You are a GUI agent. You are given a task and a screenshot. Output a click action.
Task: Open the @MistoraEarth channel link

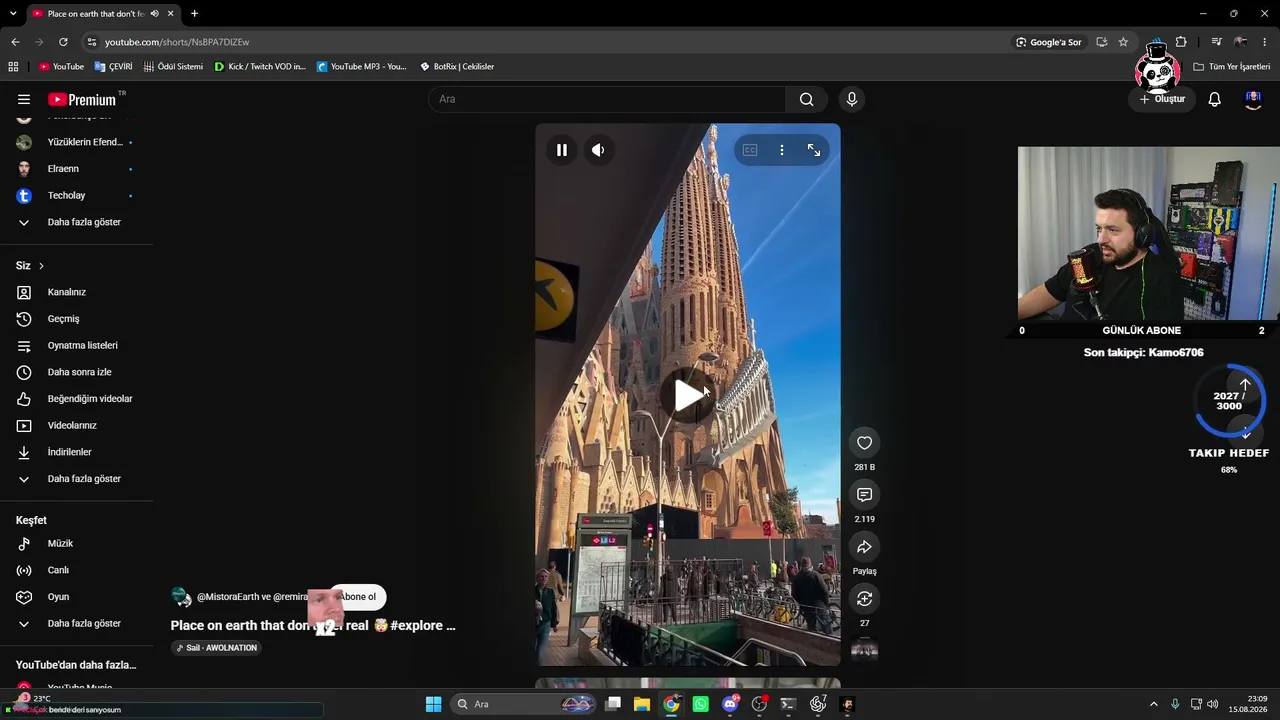coord(228,597)
